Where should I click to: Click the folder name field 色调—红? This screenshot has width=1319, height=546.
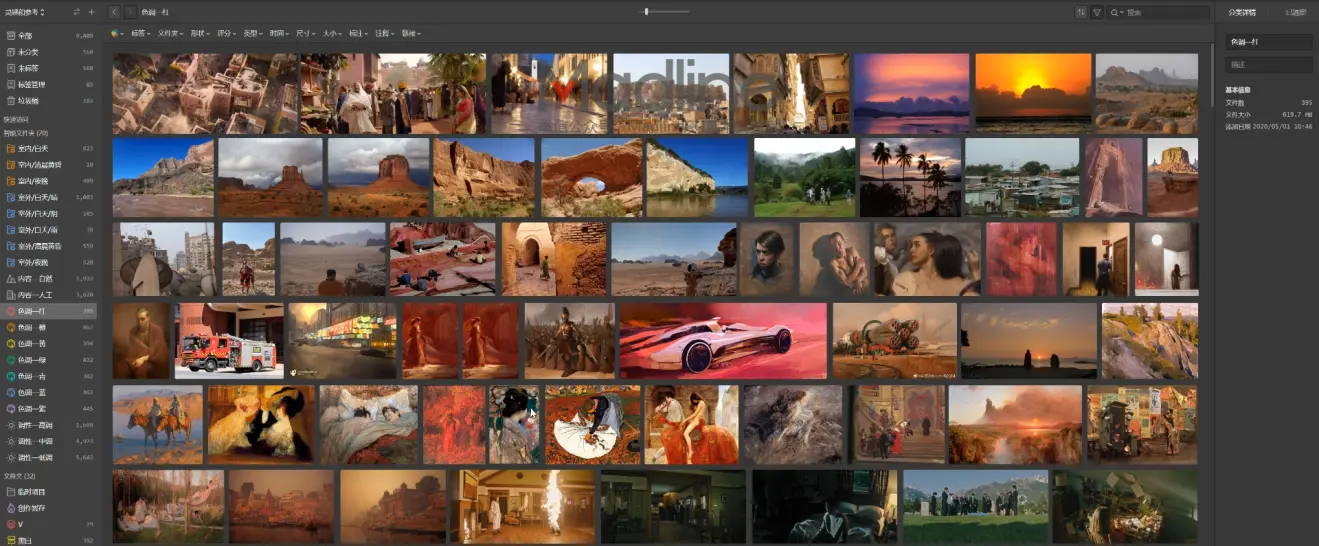1269,42
